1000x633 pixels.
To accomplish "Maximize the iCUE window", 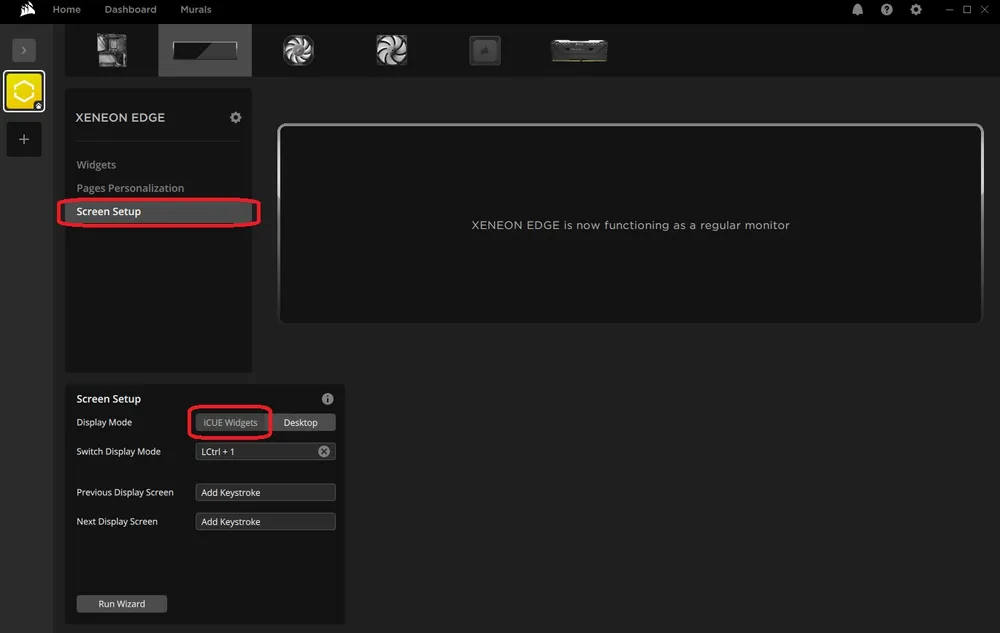I will (967, 10).
